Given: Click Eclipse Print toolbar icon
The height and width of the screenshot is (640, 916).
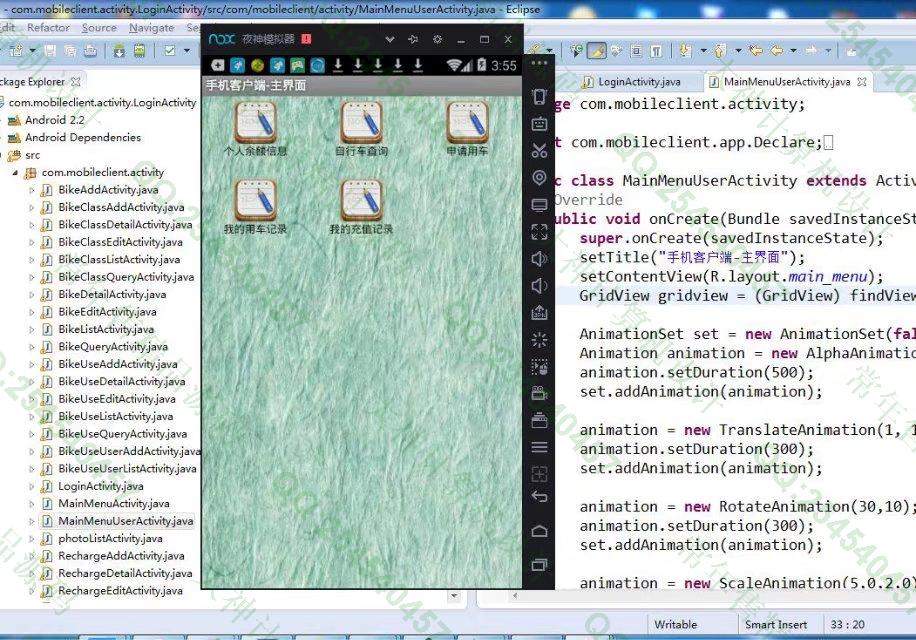Looking at the screenshot, I should (90, 51).
